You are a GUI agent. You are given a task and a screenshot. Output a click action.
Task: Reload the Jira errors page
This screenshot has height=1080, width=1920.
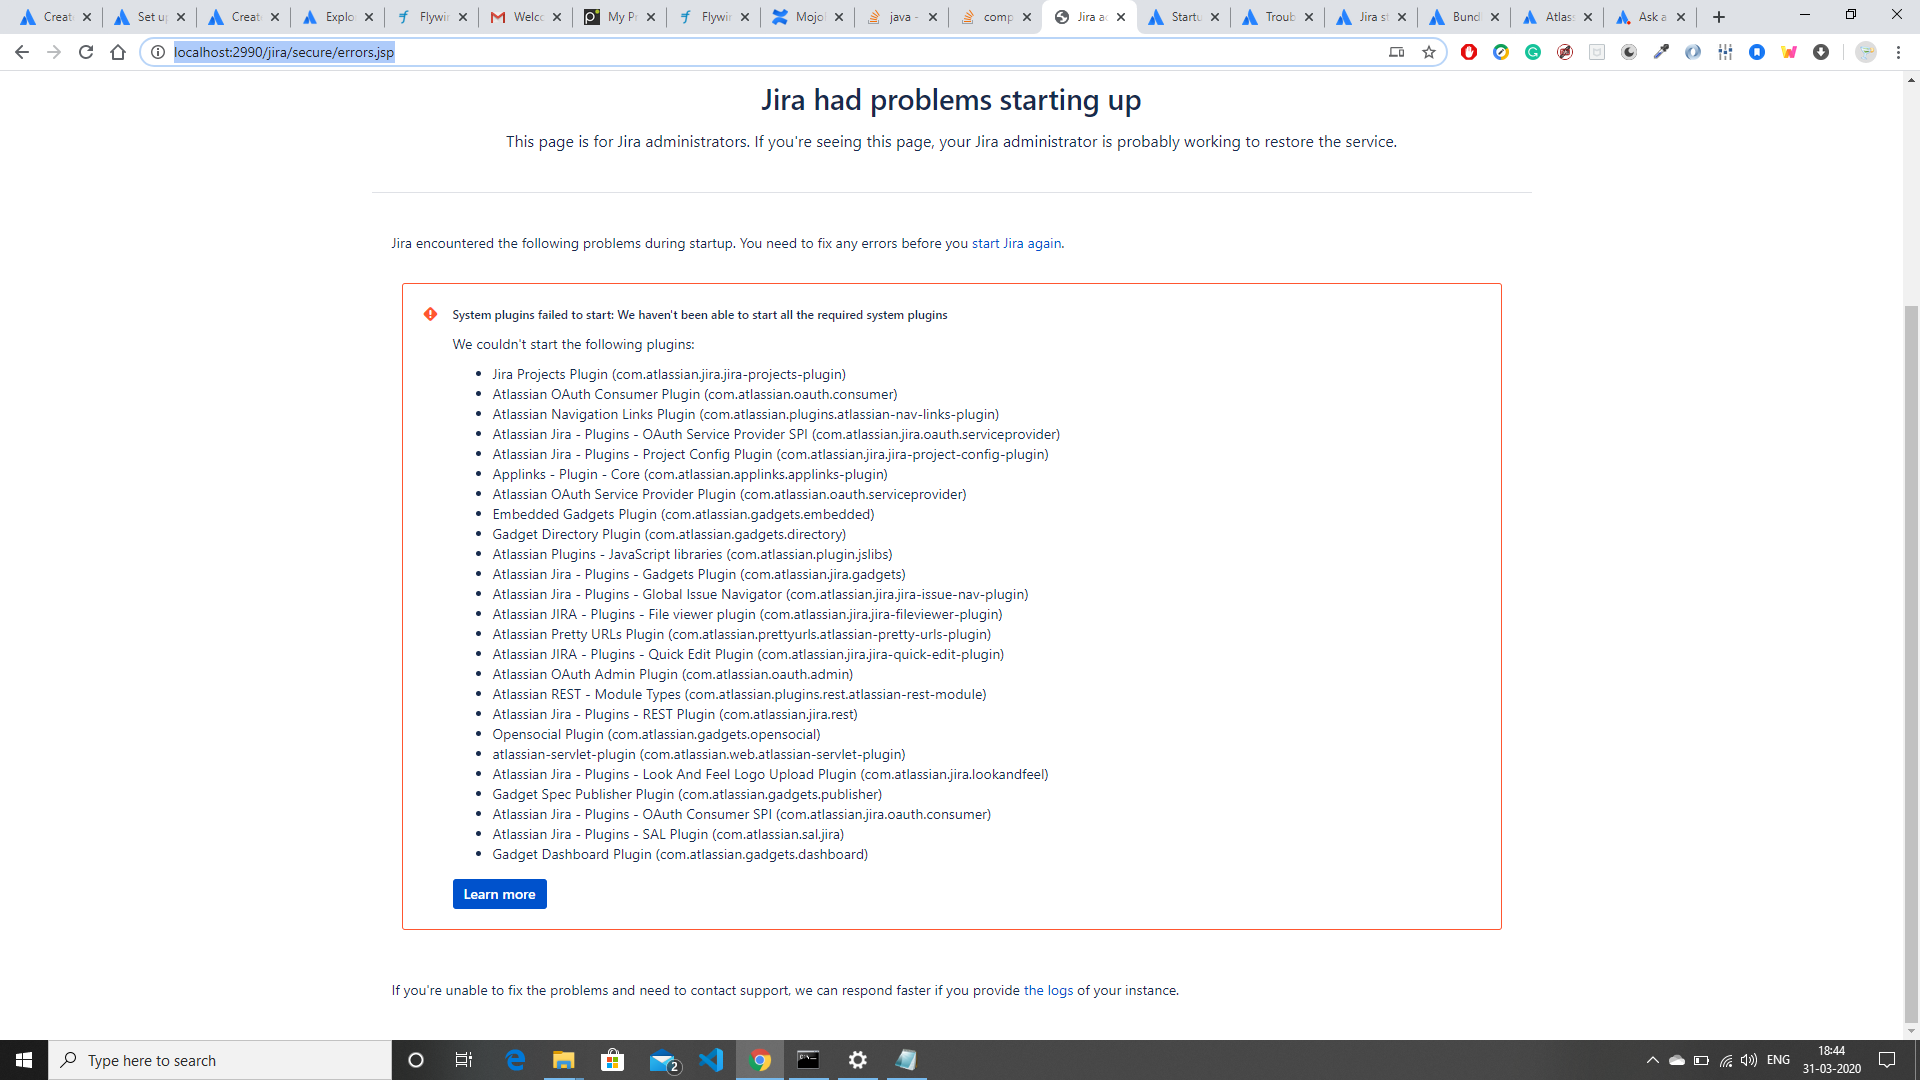click(86, 52)
